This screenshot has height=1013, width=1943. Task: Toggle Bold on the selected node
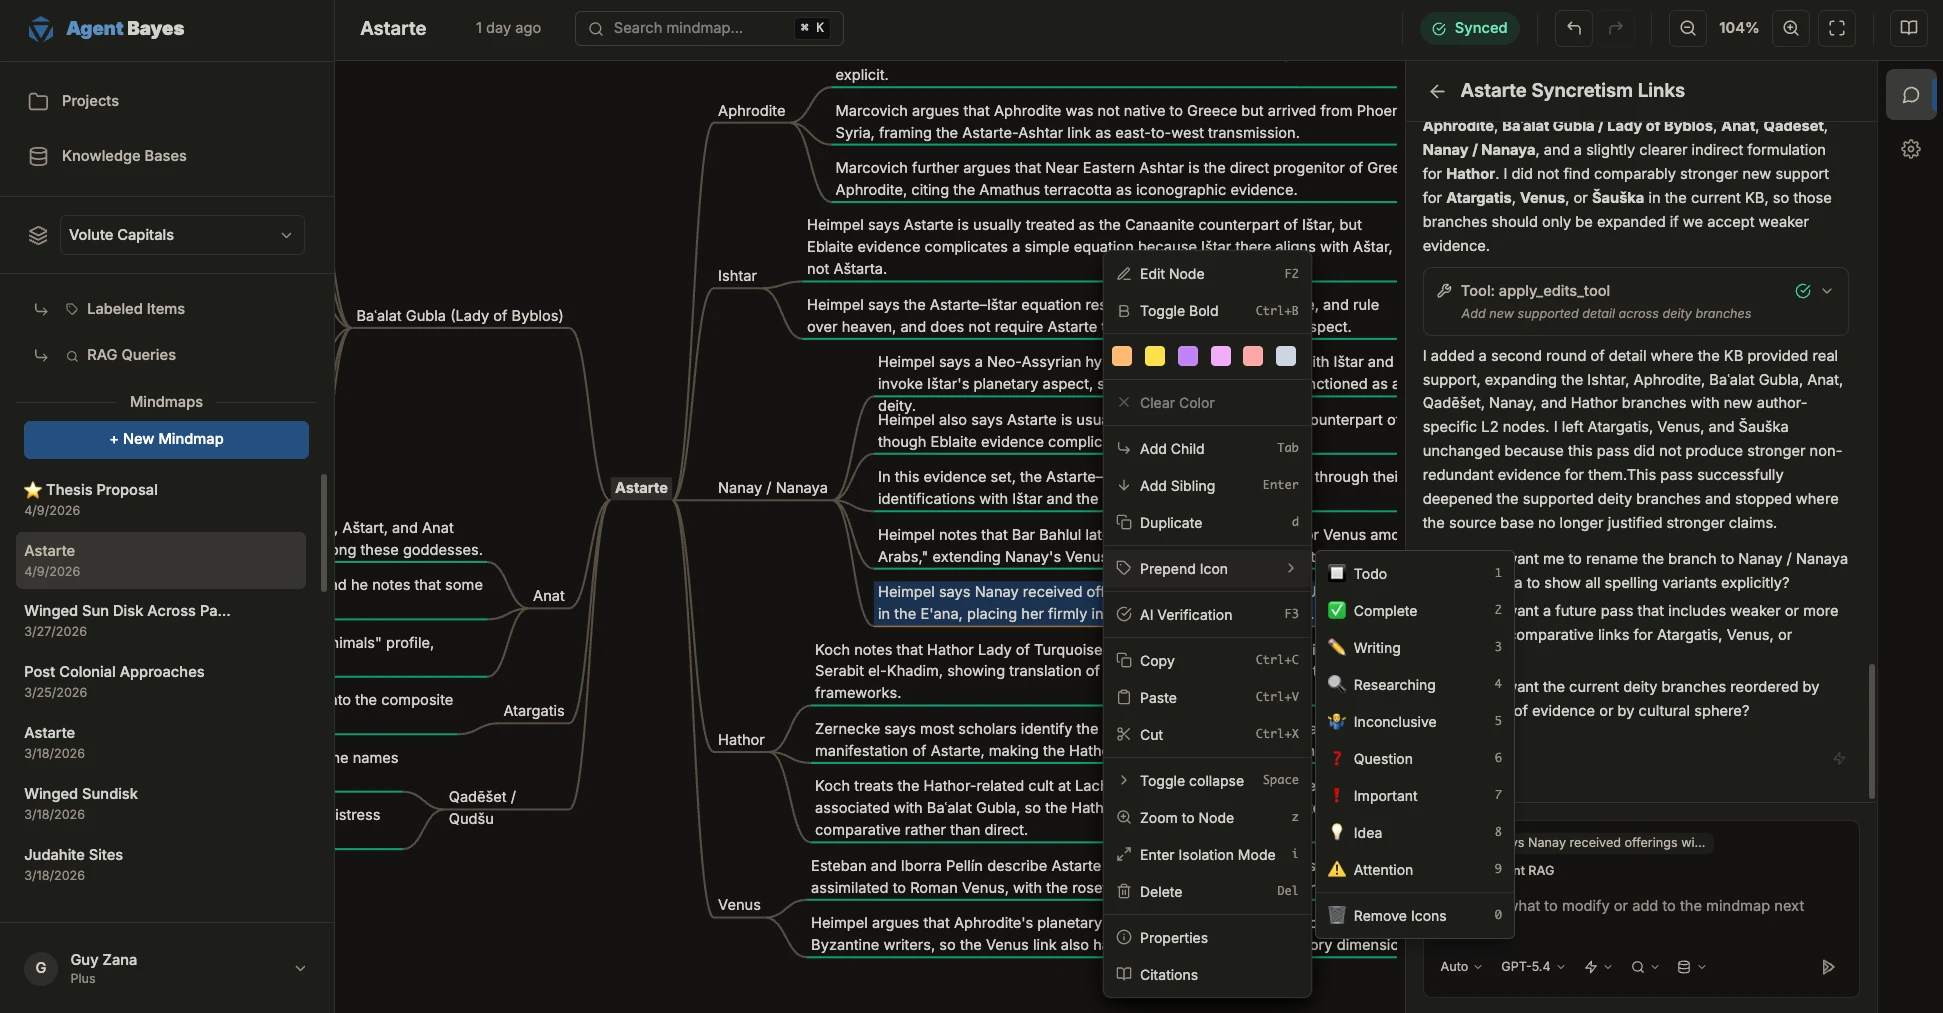pyautogui.click(x=1178, y=311)
